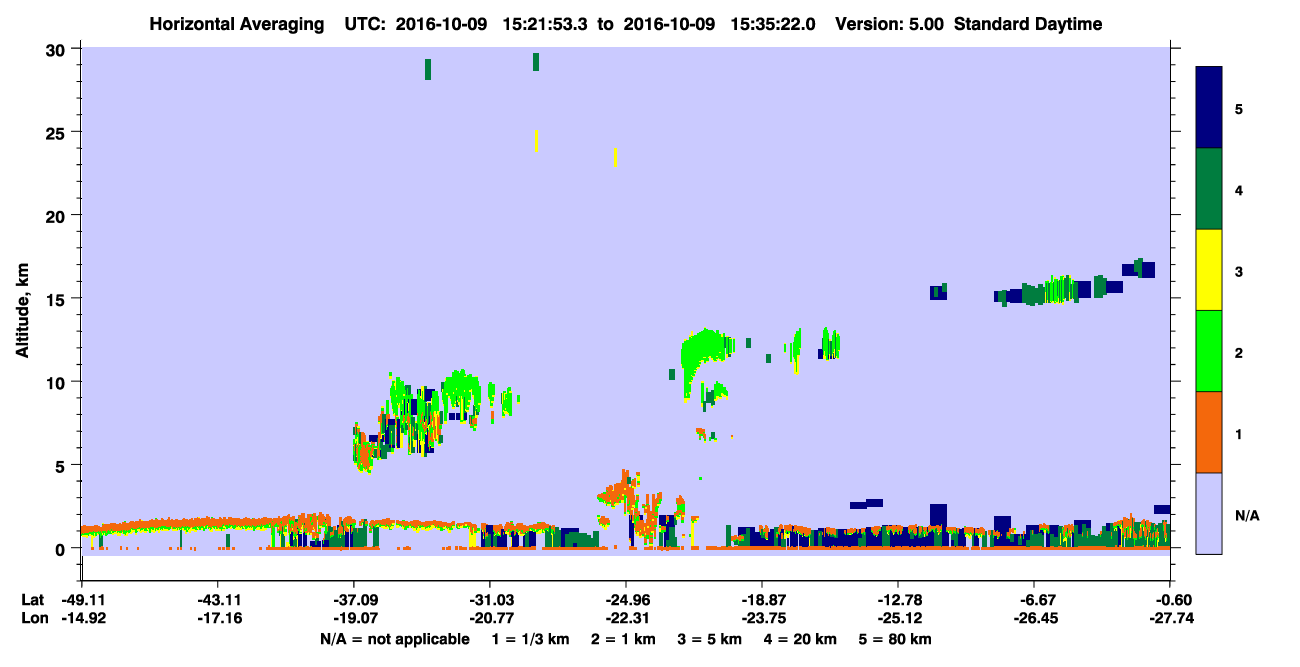
Task: Click the lavender N/A colorbar segment
Action: 1209,512
